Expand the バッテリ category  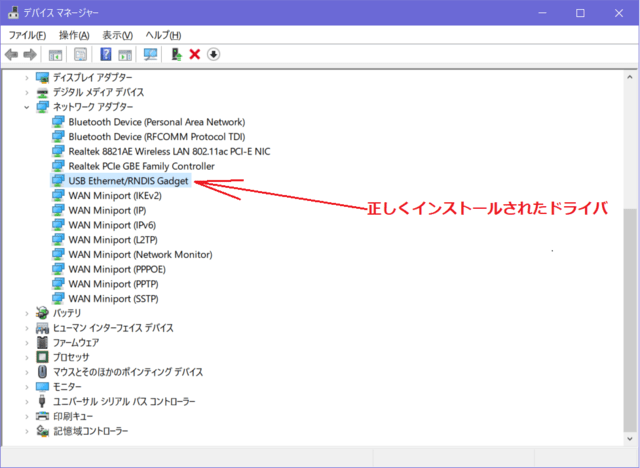pyautogui.click(x=27, y=313)
